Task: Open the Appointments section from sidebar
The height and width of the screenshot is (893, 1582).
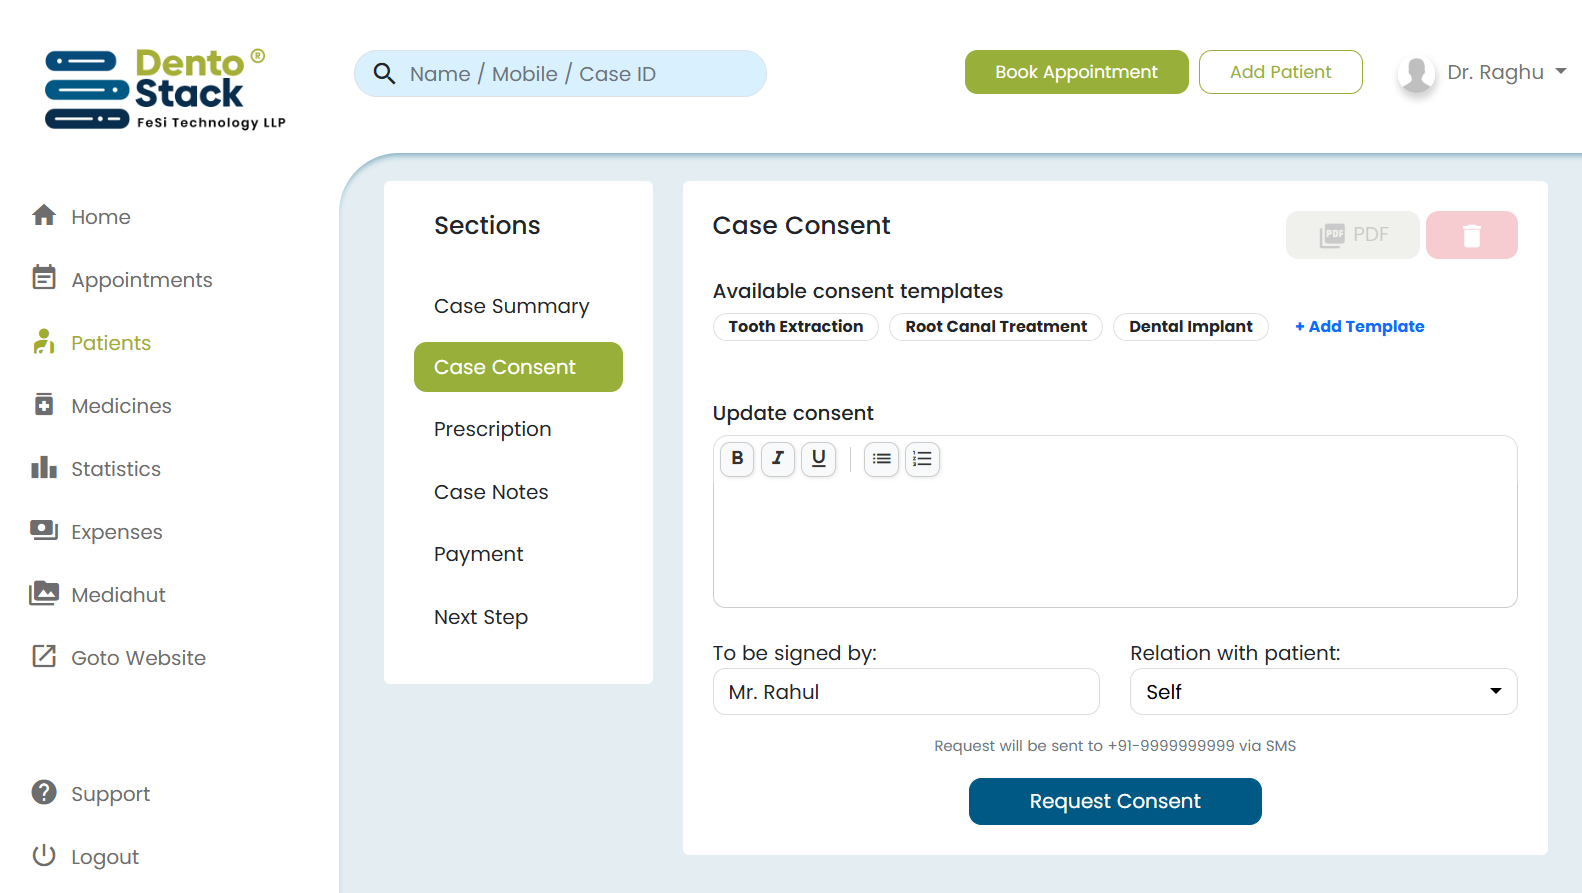Action: 141,279
